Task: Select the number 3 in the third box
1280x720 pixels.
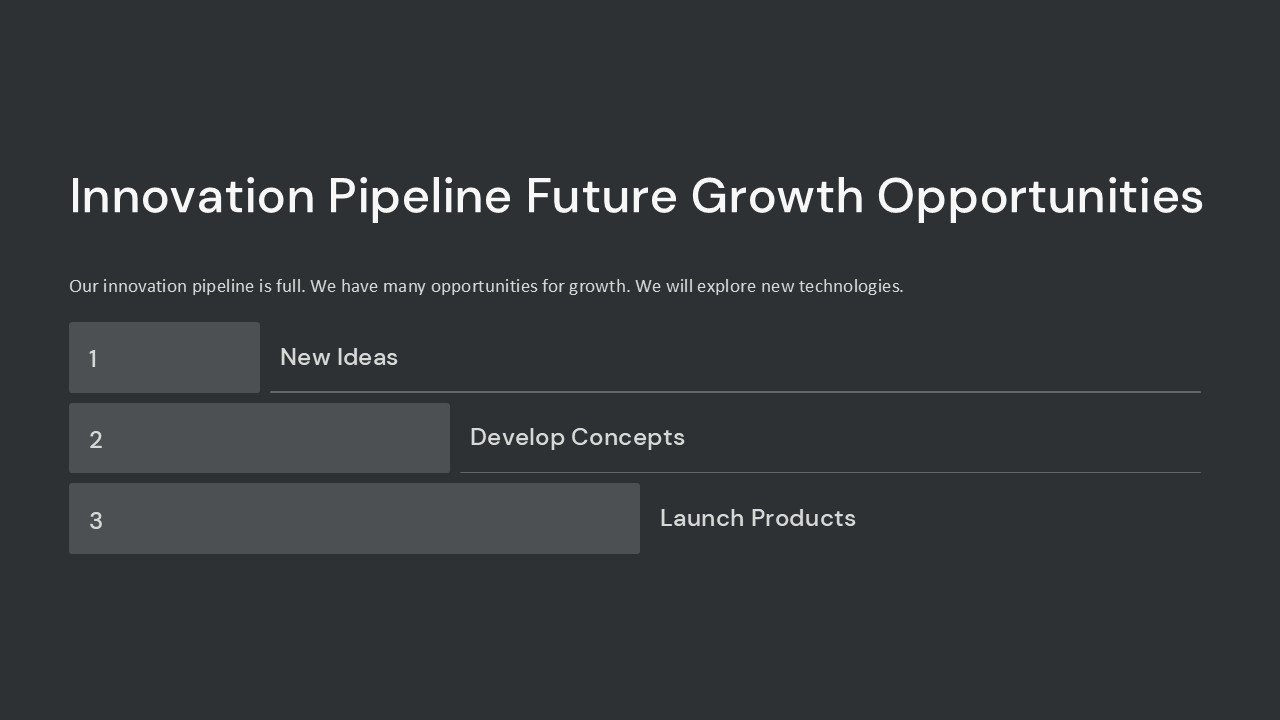Action: (96, 521)
